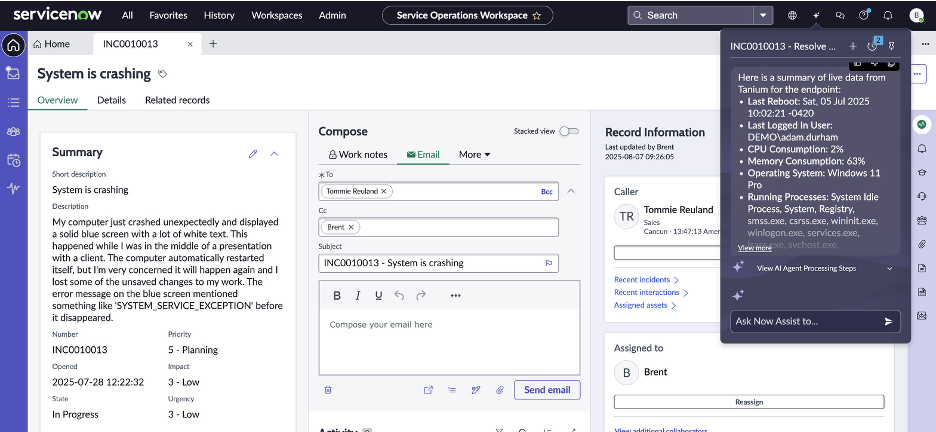Toggle italic formatting in email editor
The width and height of the screenshot is (936, 432).
pyautogui.click(x=357, y=295)
